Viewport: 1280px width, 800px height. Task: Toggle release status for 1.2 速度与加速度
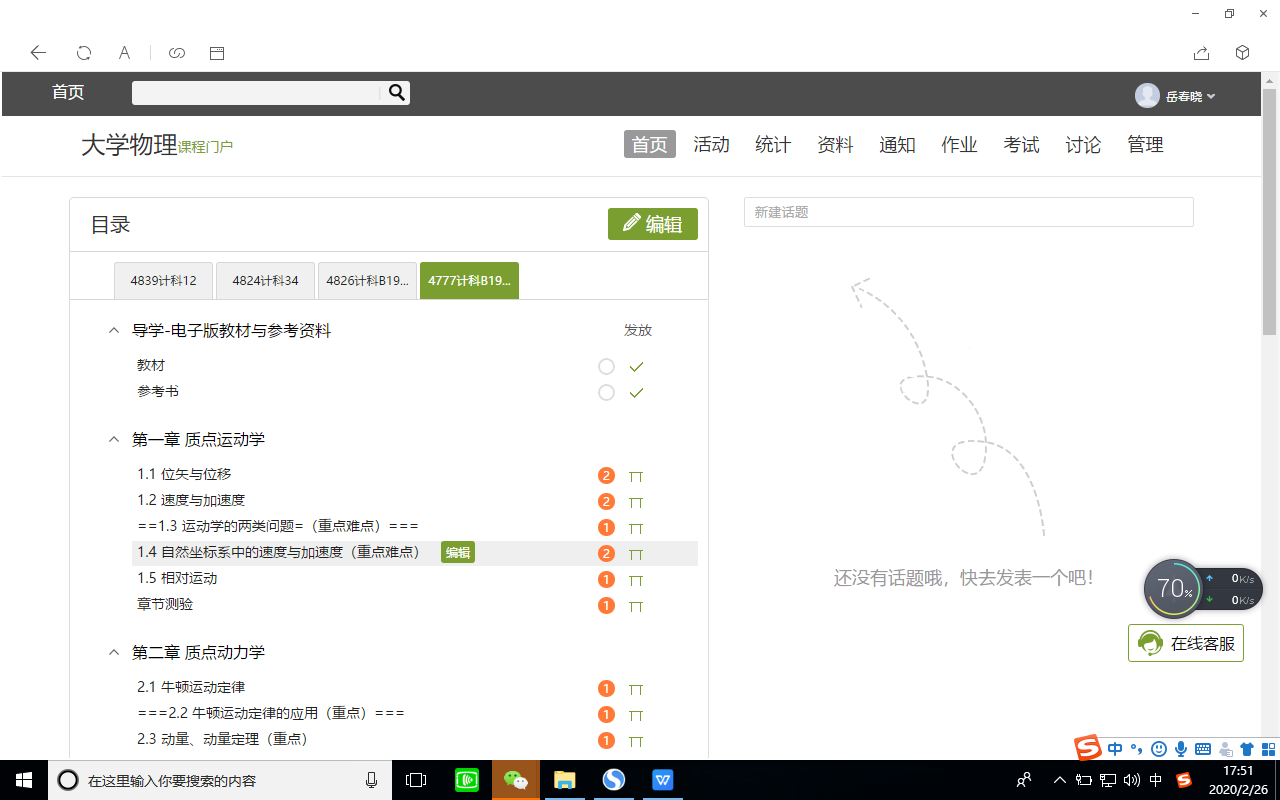[x=636, y=502]
